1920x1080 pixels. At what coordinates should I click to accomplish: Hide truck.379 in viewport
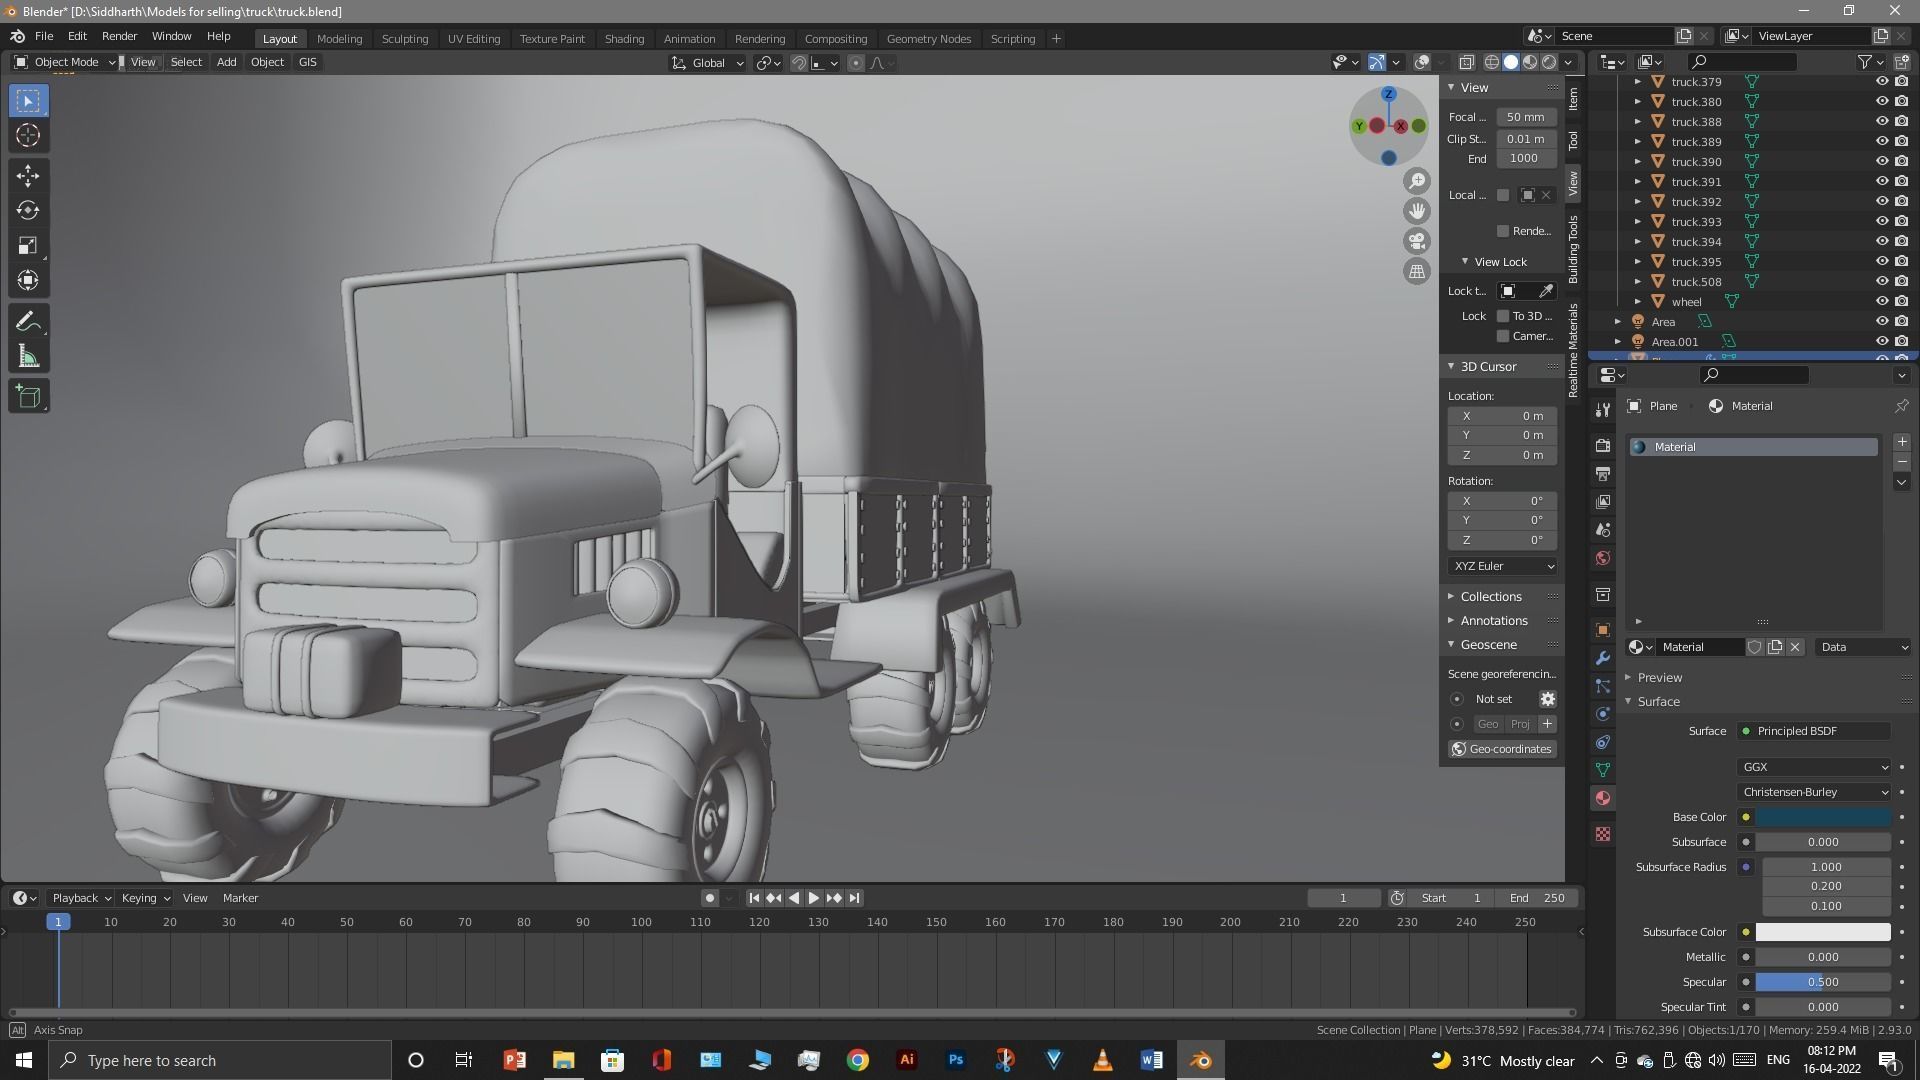click(x=1881, y=82)
